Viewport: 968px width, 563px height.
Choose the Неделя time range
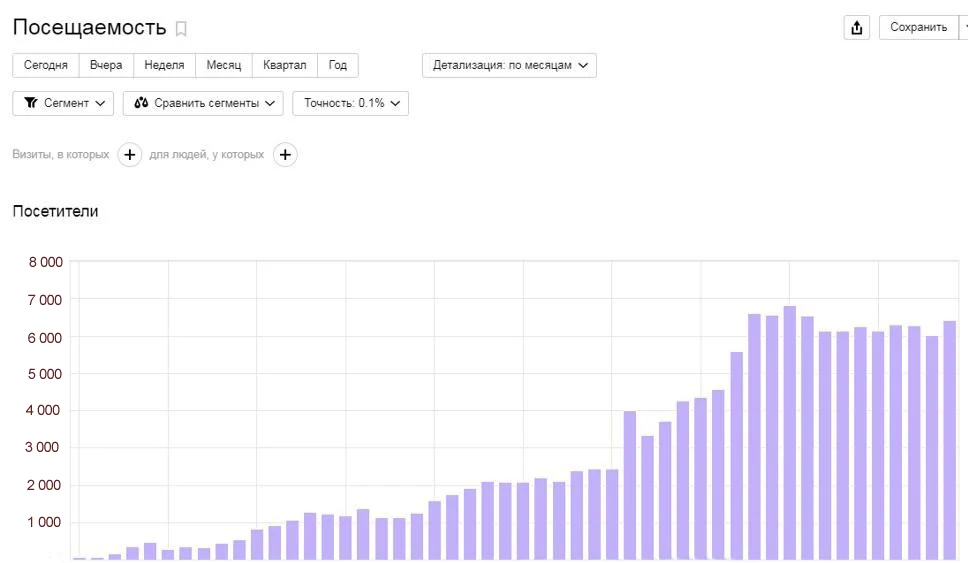point(164,65)
